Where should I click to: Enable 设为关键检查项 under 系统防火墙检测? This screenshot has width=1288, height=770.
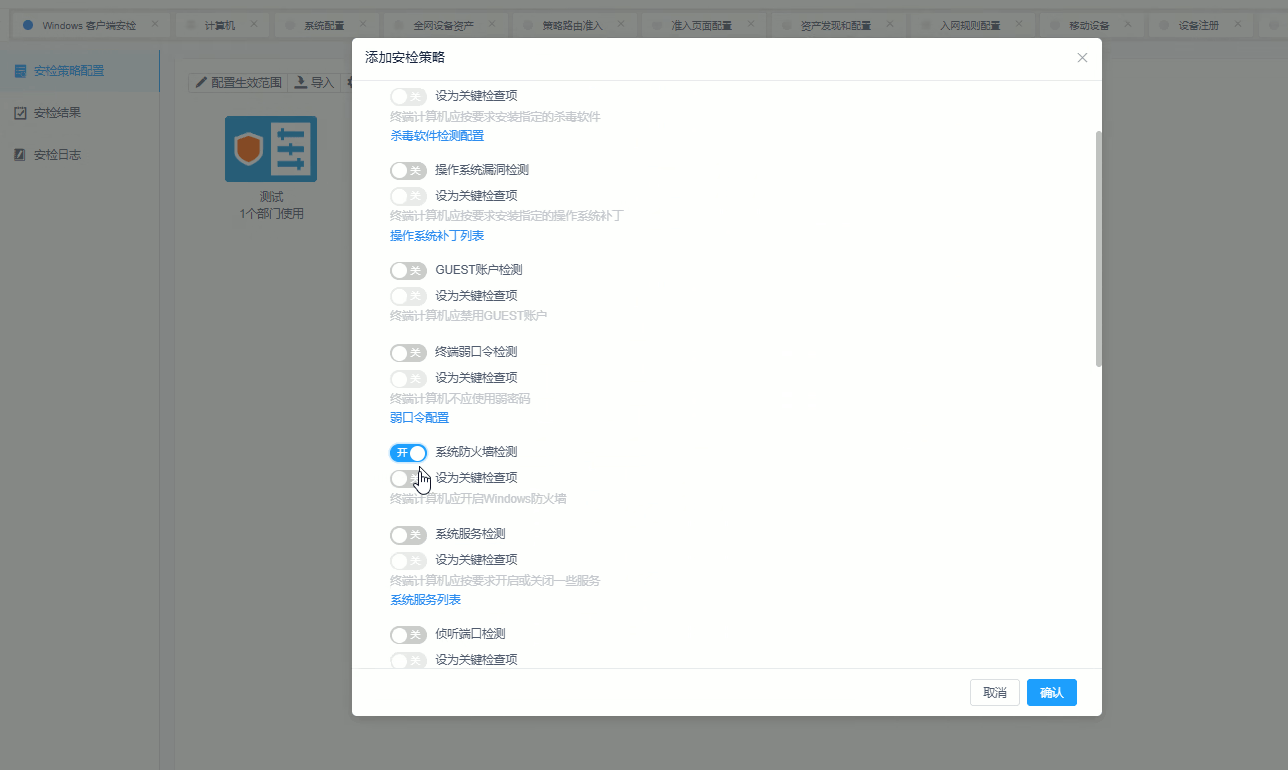point(408,479)
